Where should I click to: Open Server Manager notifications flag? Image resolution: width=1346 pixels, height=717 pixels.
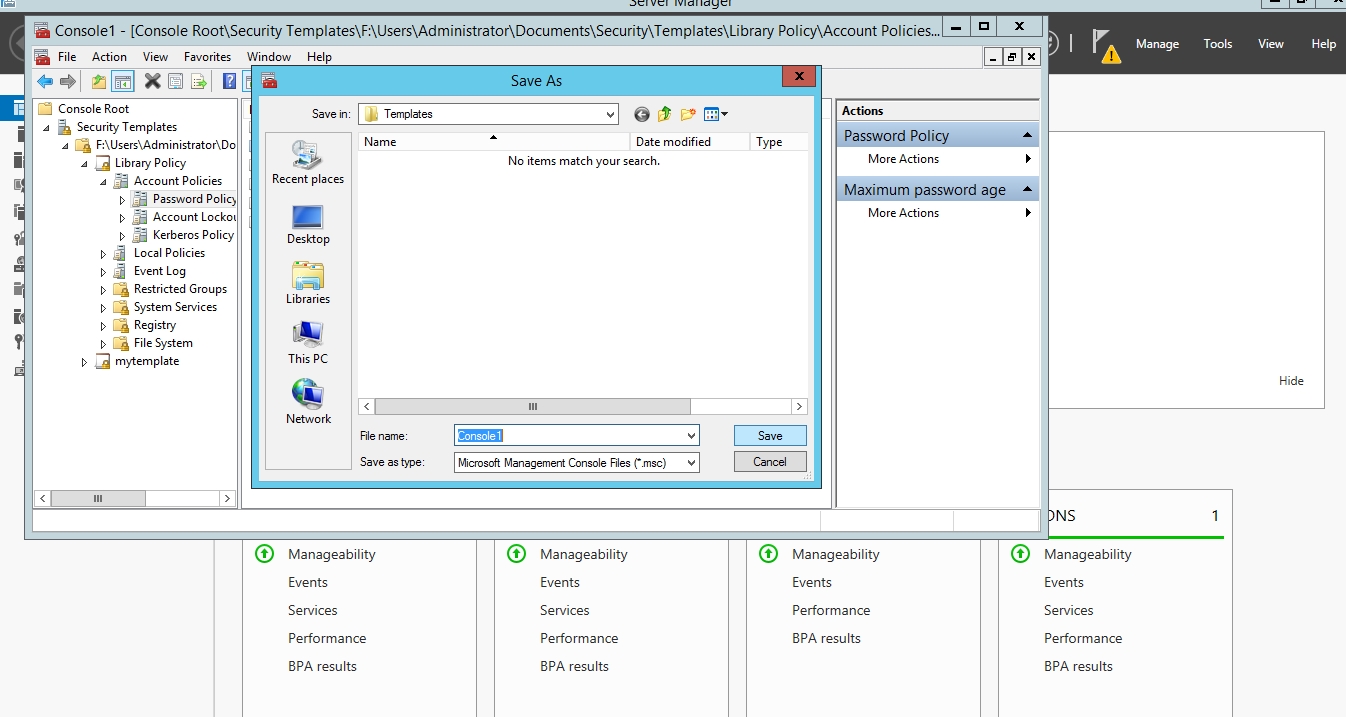(x=1103, y=44)
